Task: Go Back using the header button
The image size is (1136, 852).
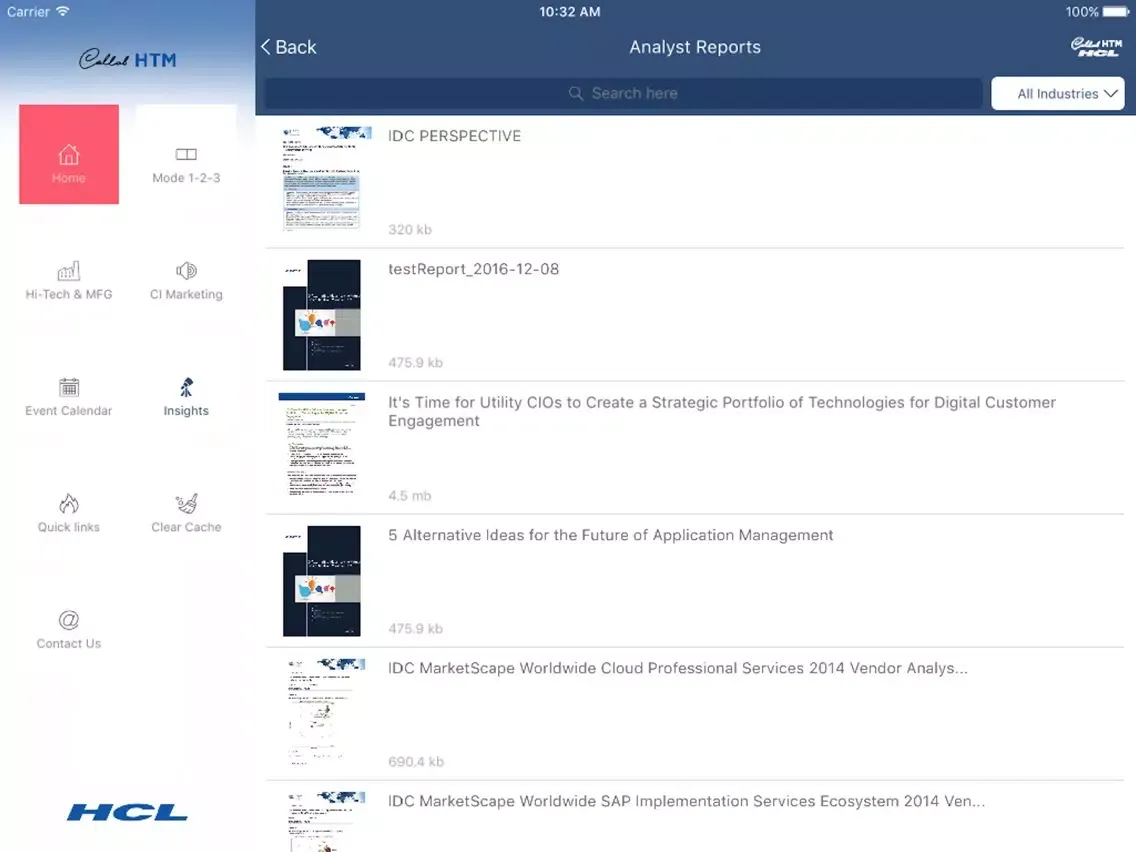Action: click(288, 47)
